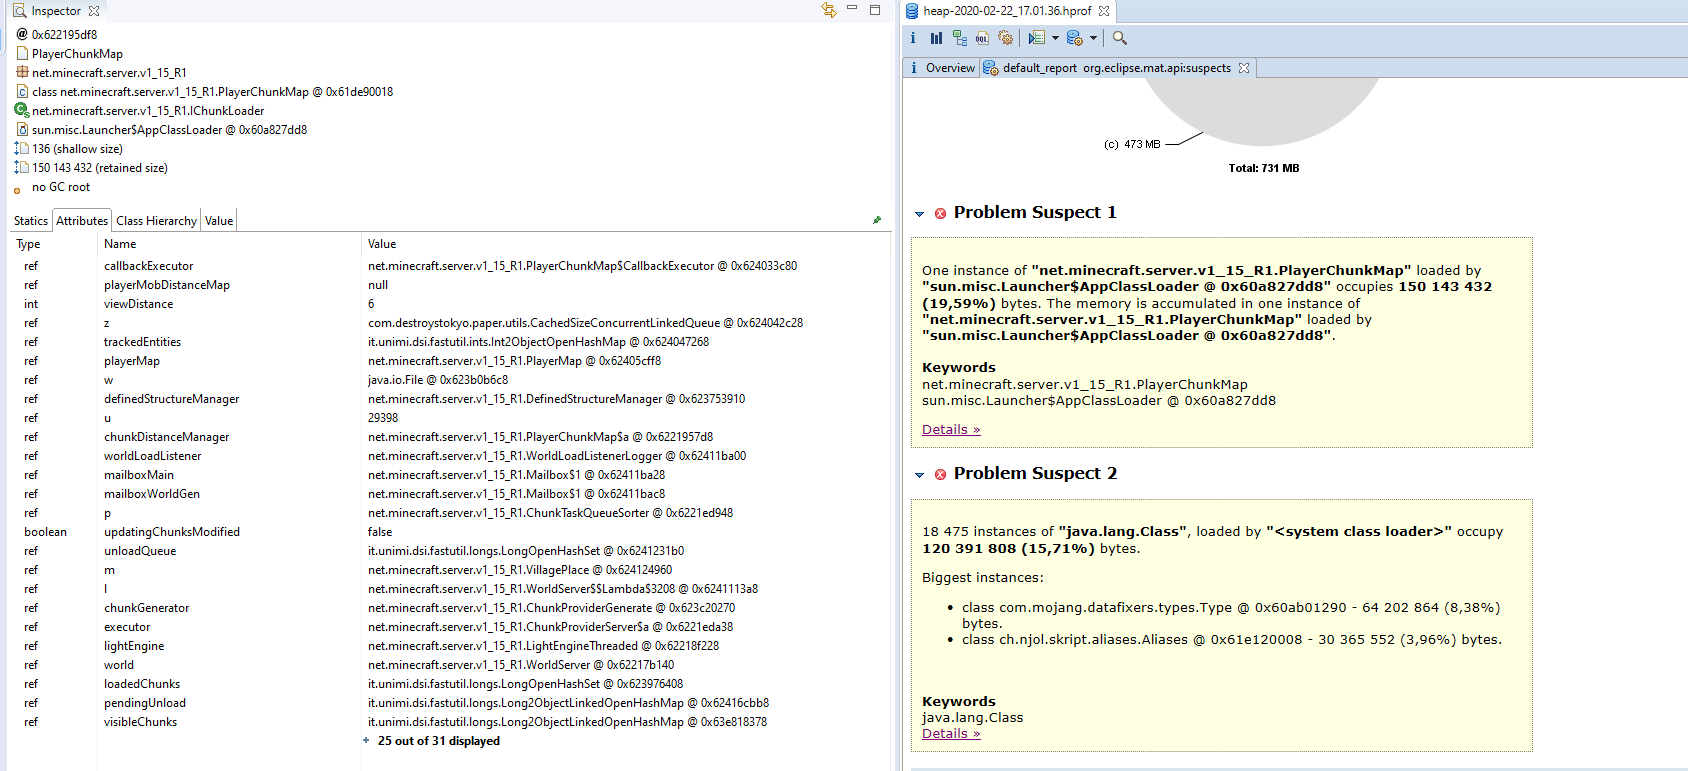Open the Histogram view from the toolbar
The image size is (1688, 771).
point(936,38)
